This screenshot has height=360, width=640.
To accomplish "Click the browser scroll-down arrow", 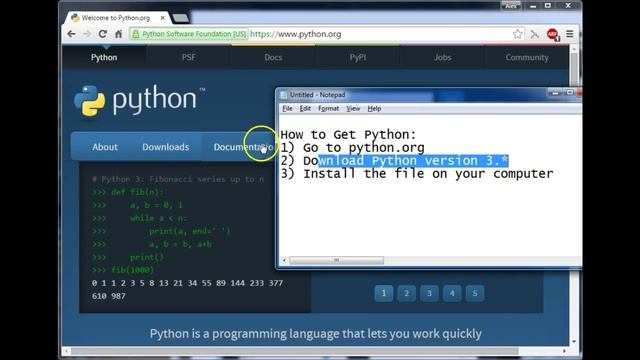I will (574, 342).
